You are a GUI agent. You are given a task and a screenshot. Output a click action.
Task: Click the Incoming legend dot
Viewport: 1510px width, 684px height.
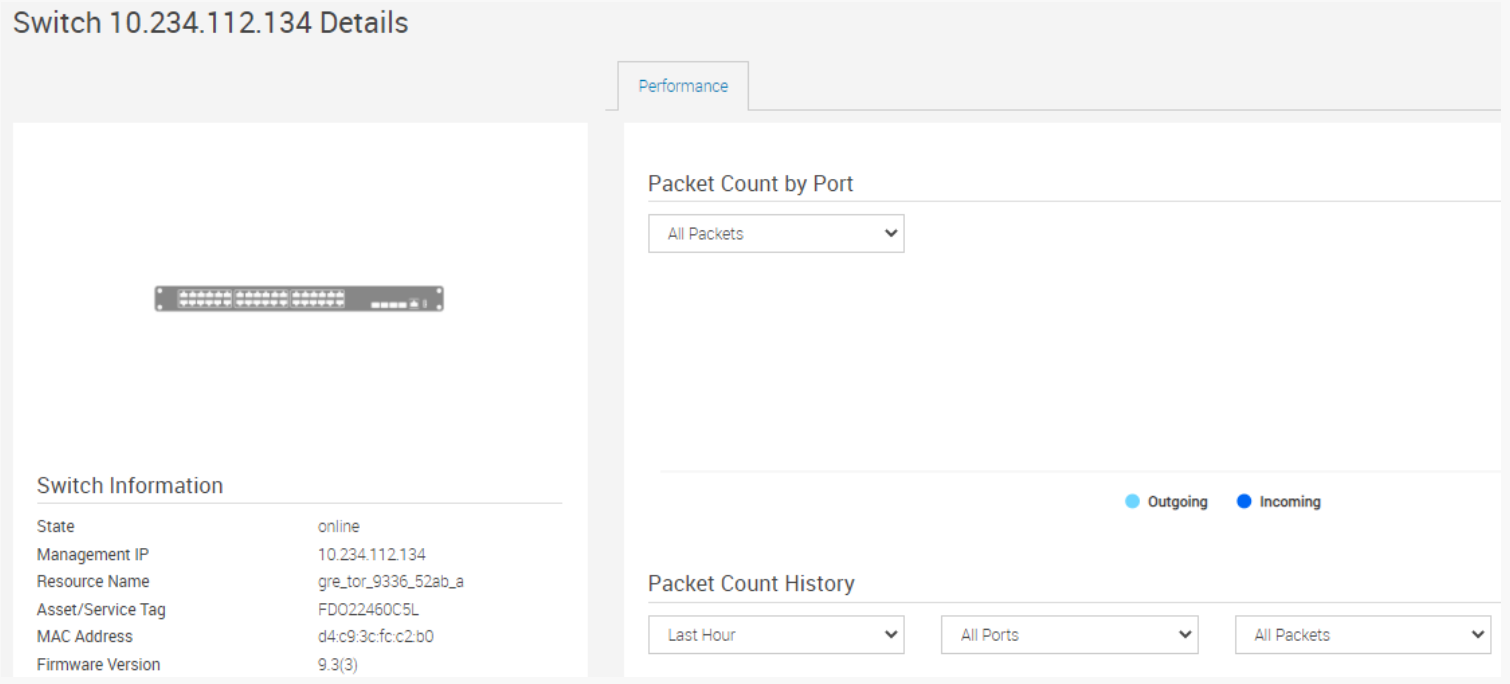pyautogui.click(x=1245, y=501)
